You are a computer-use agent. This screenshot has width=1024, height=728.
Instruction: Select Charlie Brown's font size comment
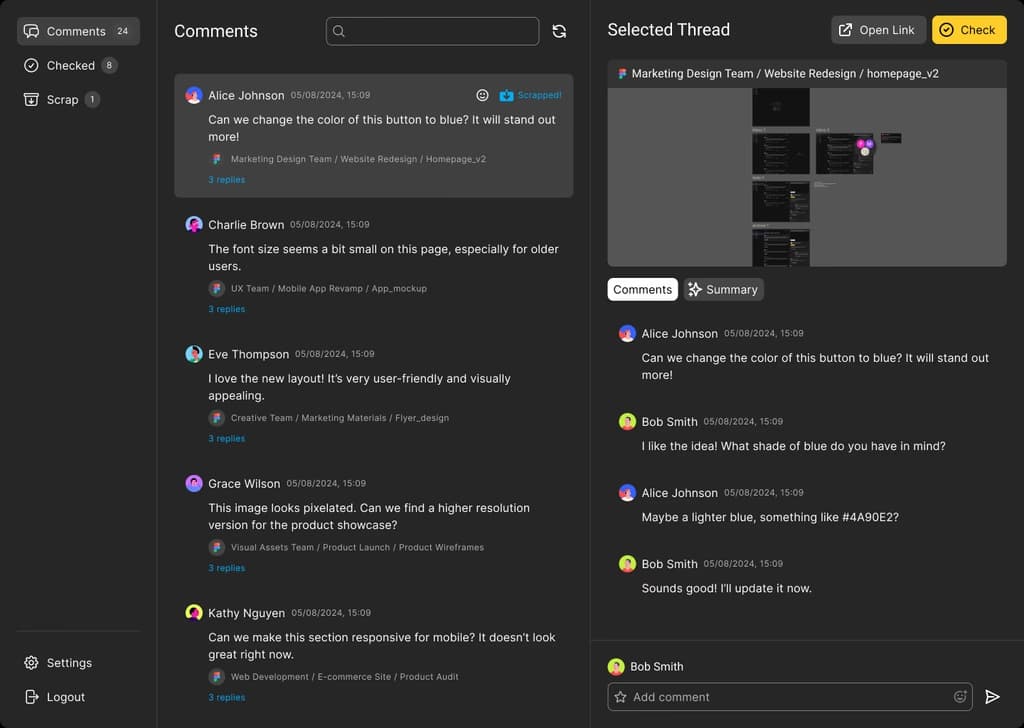click(383, 257)
